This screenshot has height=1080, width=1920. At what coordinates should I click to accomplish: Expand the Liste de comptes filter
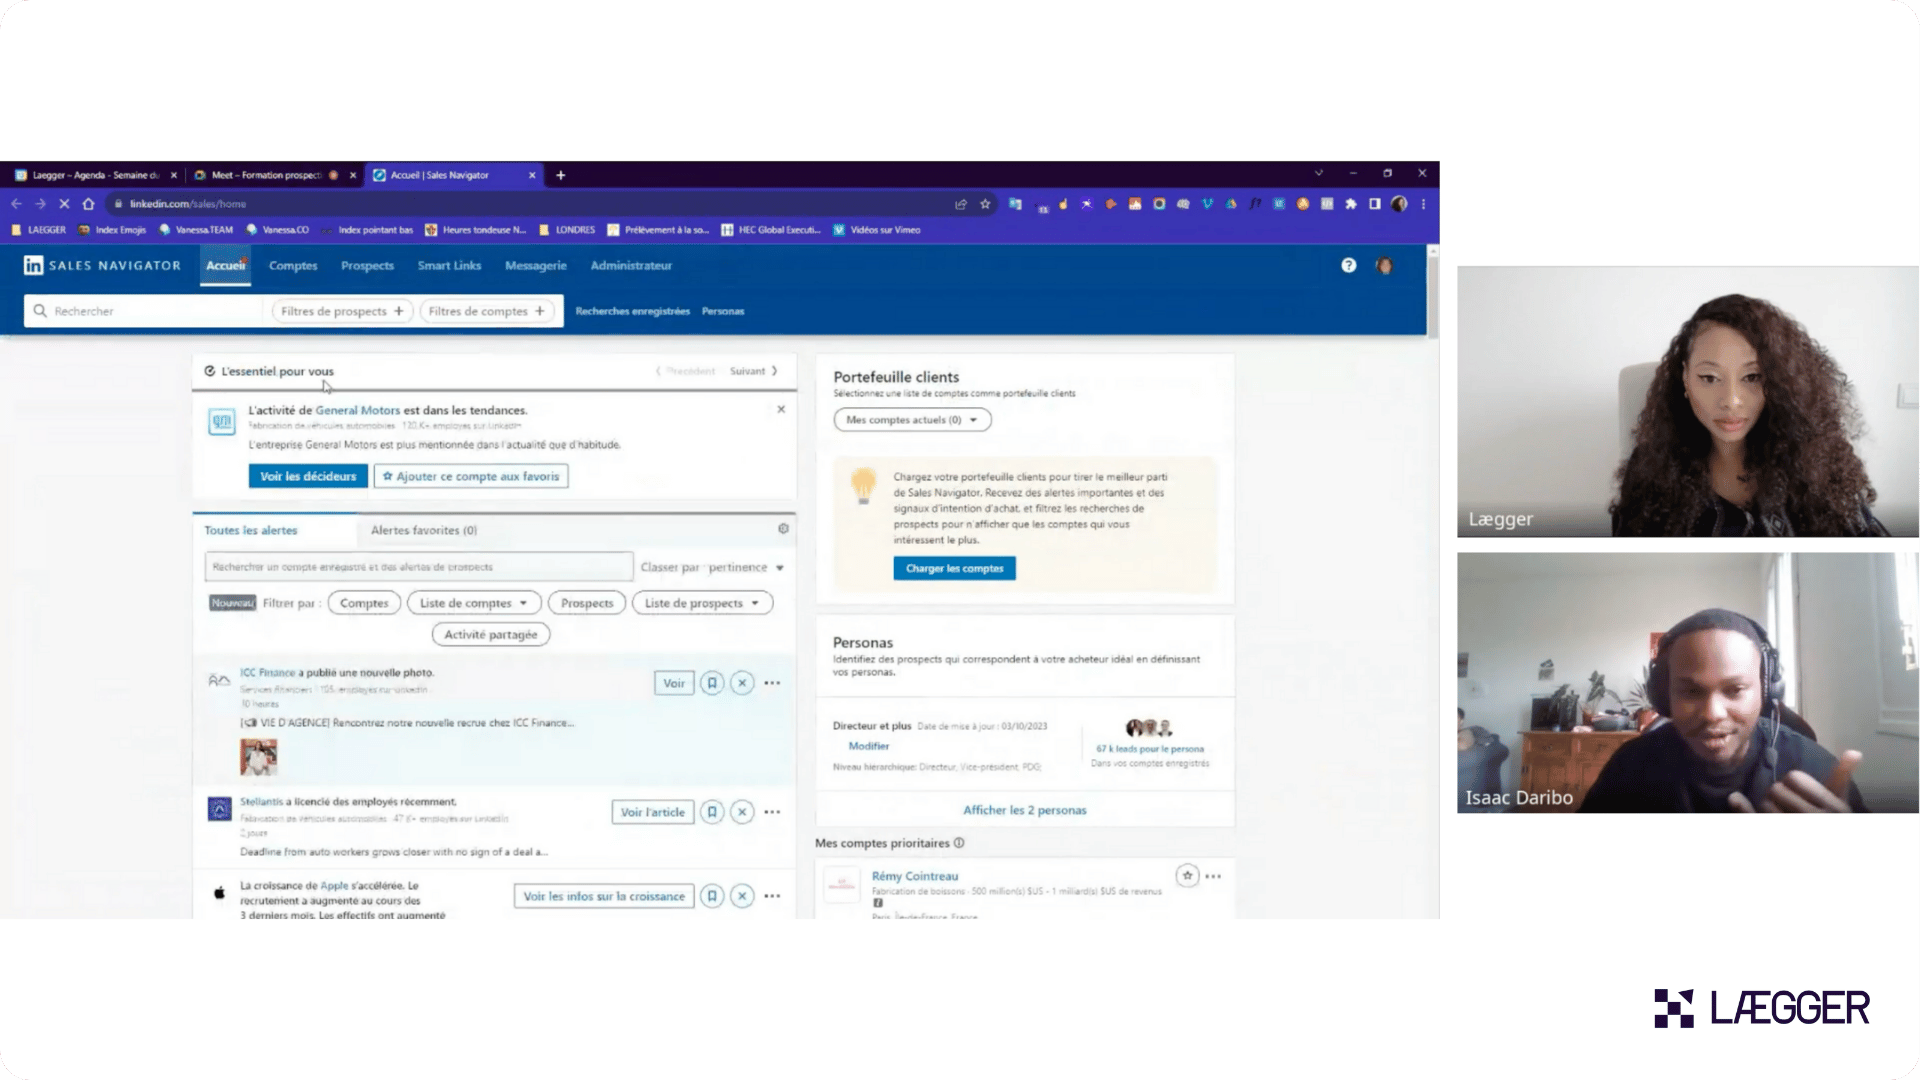(474, 603)
